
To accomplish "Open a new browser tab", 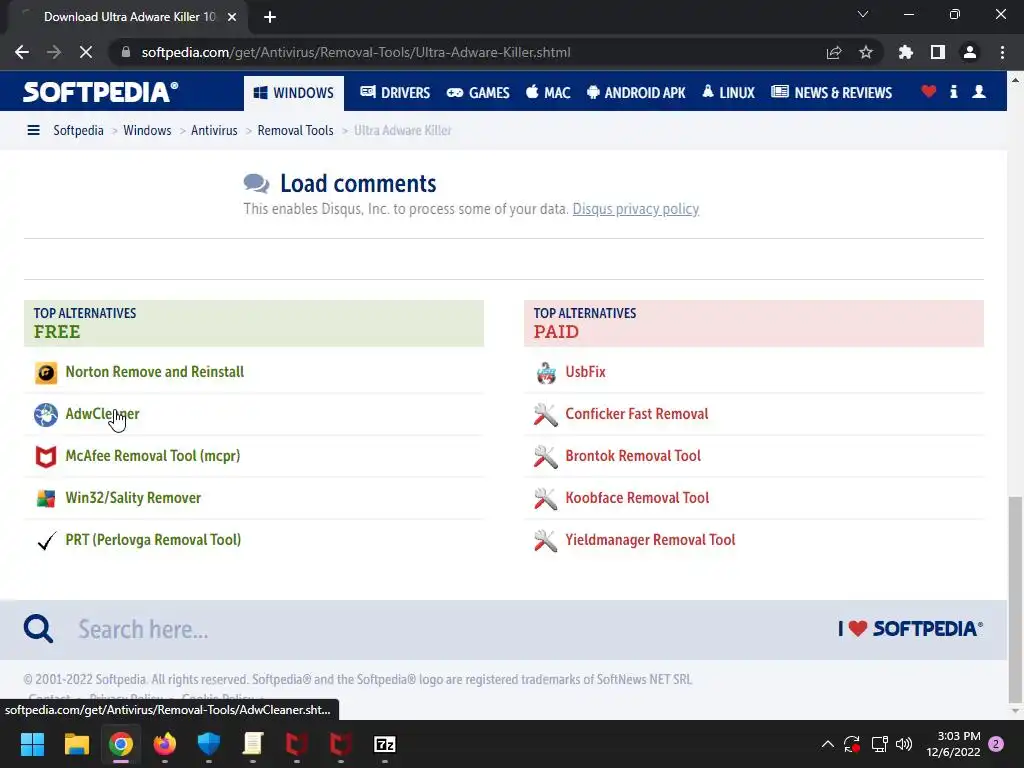I will point(270,17).
